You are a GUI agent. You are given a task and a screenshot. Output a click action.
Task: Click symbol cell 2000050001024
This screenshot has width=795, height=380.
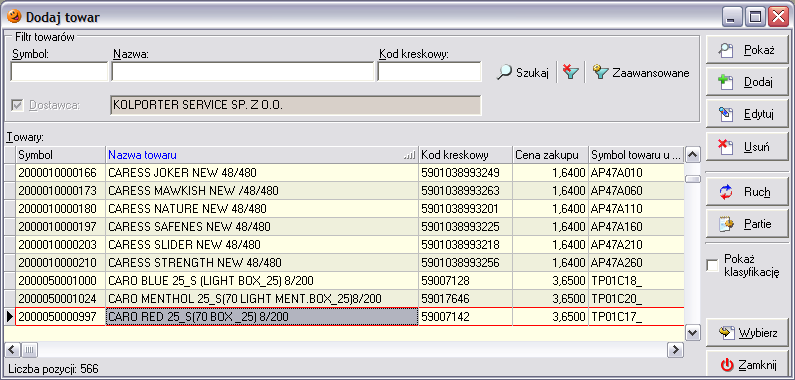tap(61, 298)
